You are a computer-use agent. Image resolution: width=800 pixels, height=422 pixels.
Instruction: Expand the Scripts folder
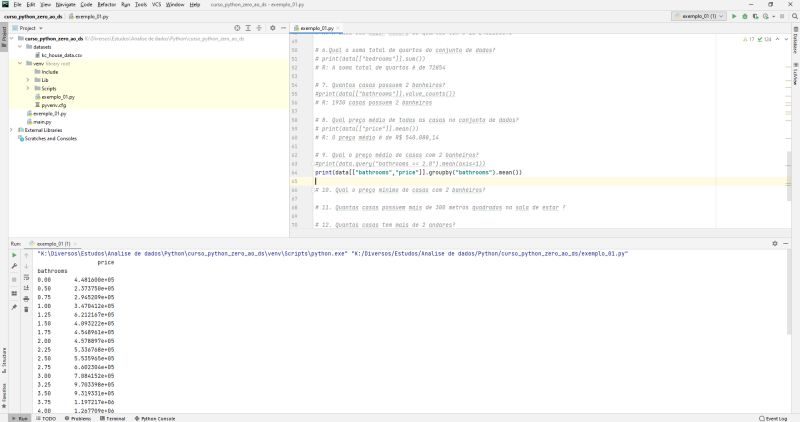(28, 89)
